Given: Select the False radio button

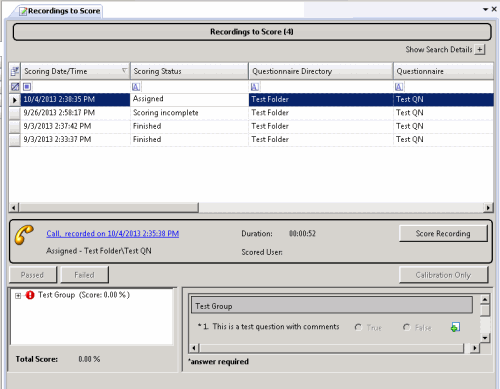Looking at the screenshot, I should click(x=406, y=327).
